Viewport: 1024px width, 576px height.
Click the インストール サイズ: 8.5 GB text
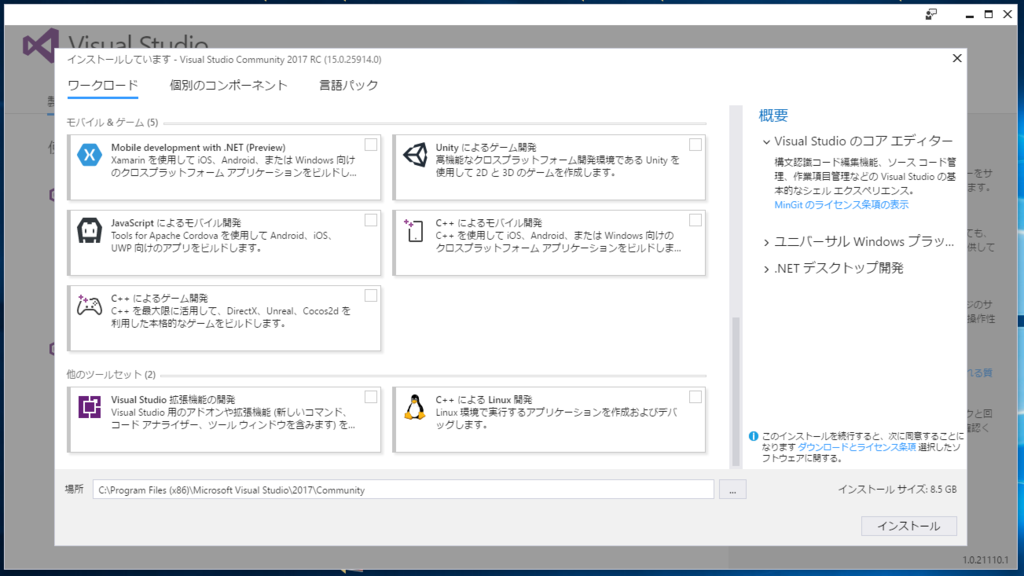[897, 489]
